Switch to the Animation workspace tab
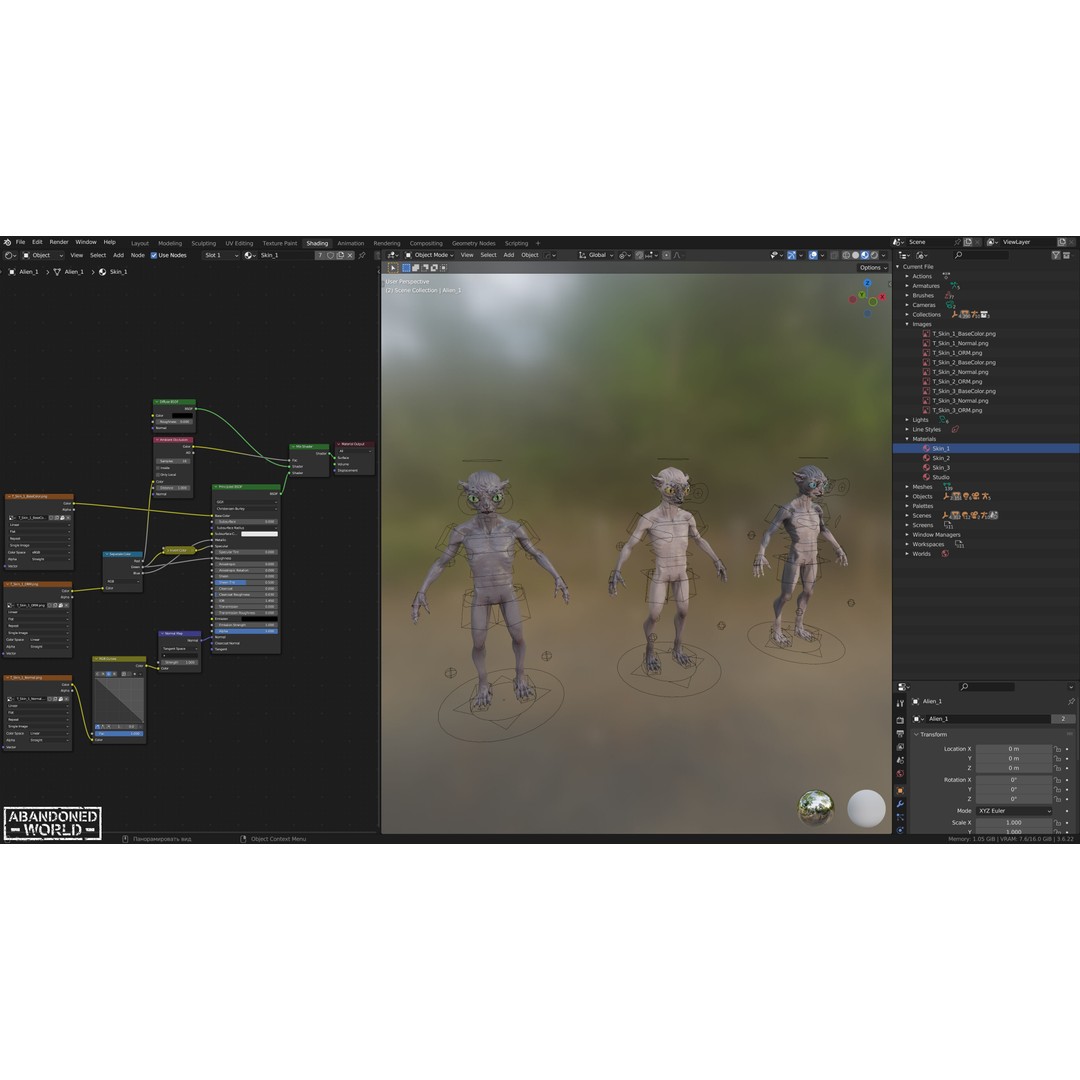This screenshot has height=1080, width=1080. [351, 243]
